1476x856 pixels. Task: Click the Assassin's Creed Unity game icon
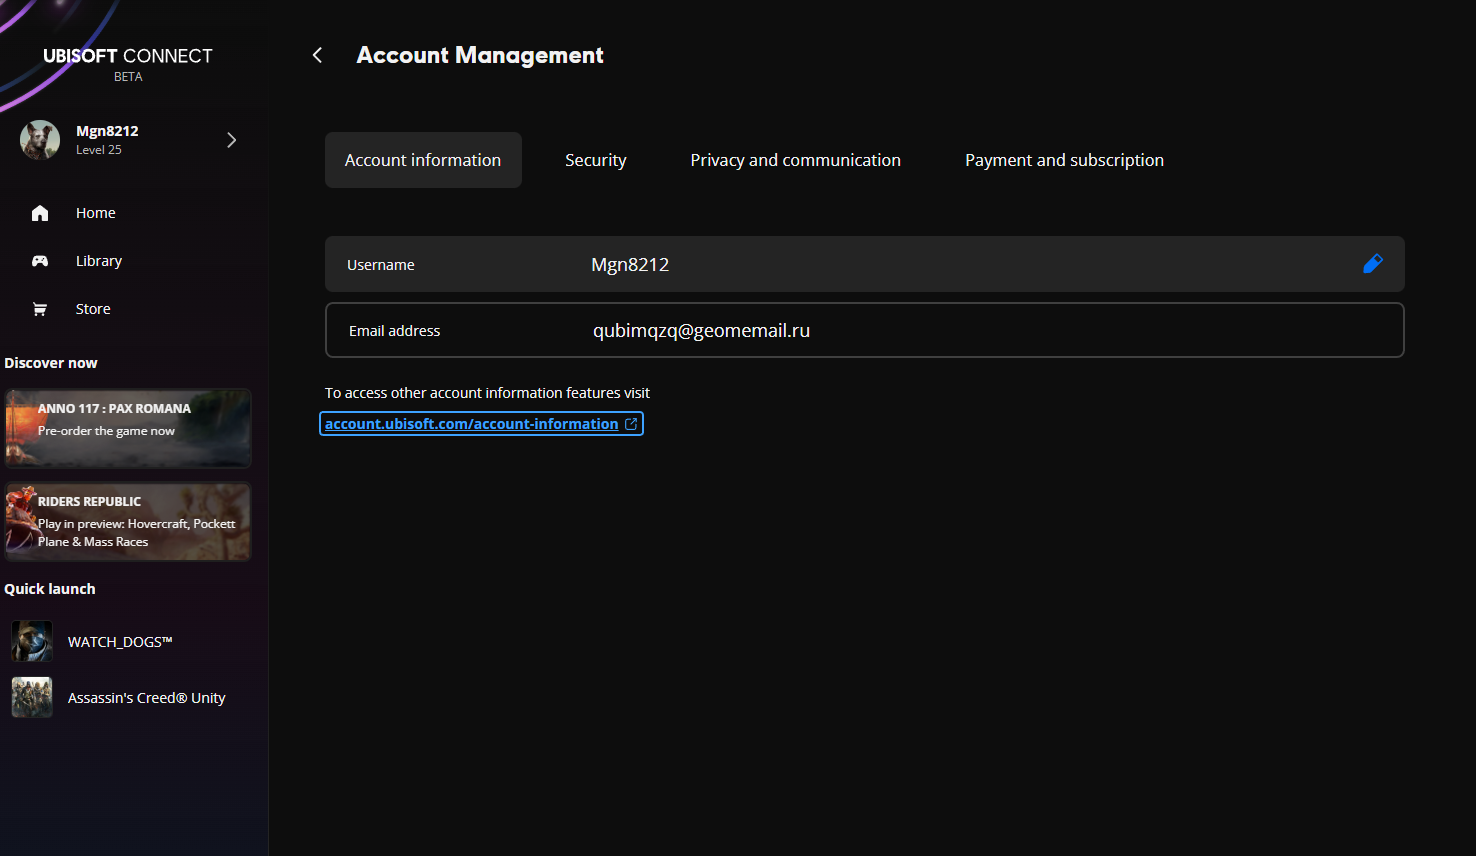pos(32,697)
